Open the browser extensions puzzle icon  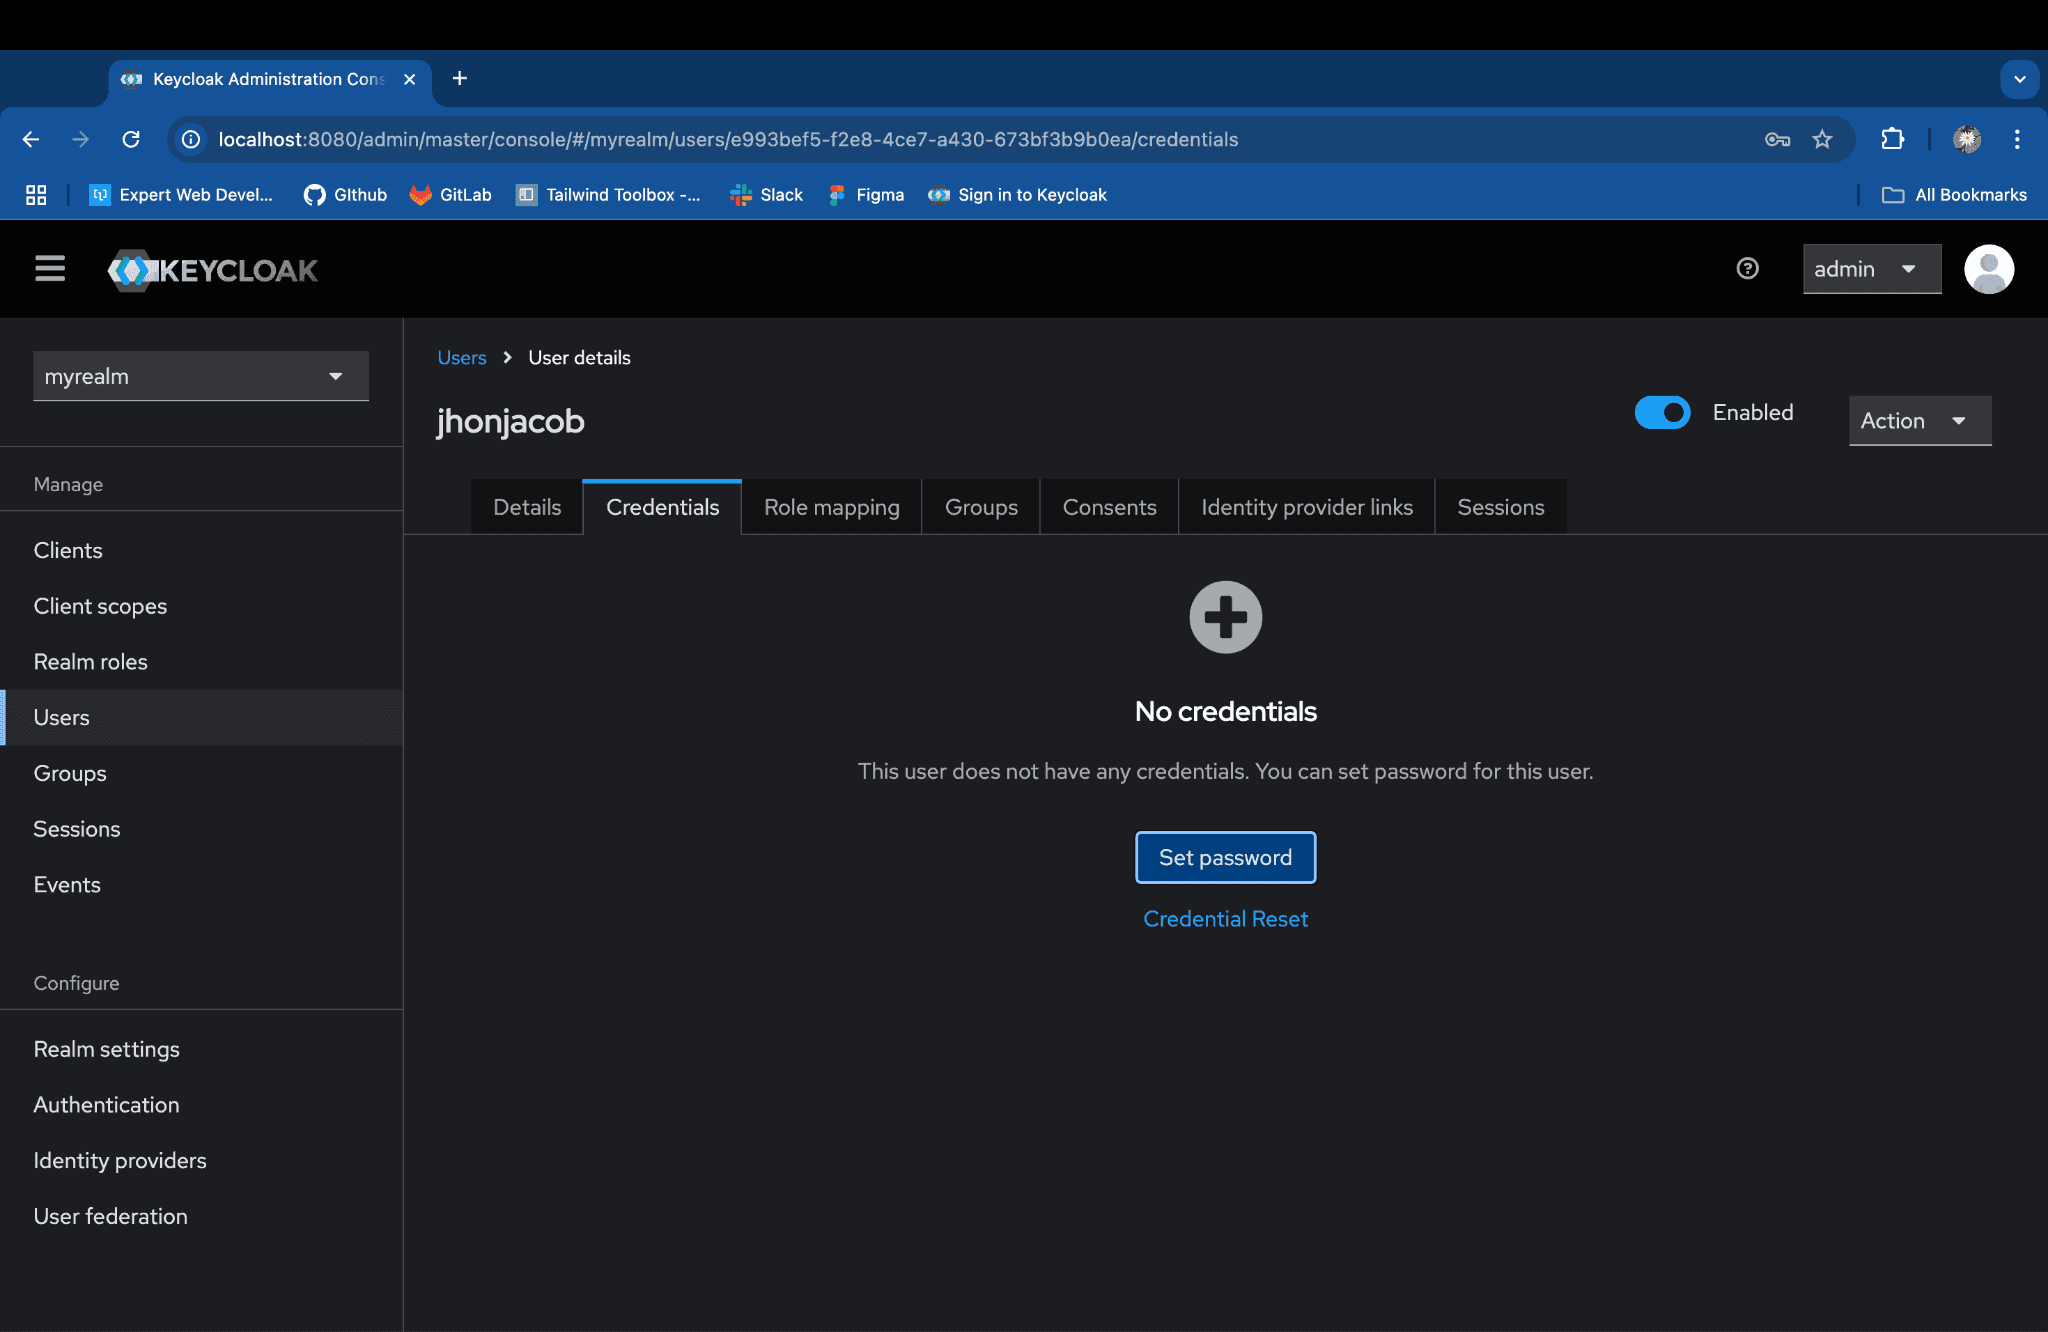(x=1892, y=139)
